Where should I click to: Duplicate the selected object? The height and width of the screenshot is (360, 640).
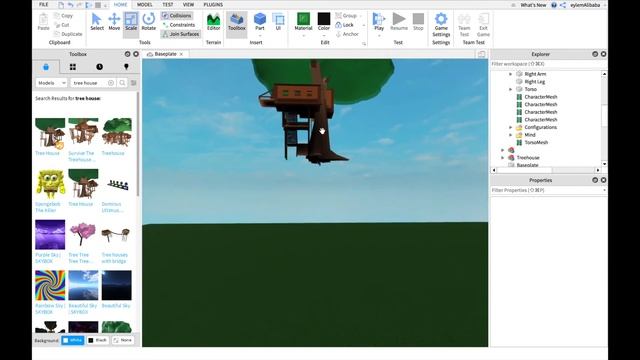pyautogui.click(x=68, y=34)
